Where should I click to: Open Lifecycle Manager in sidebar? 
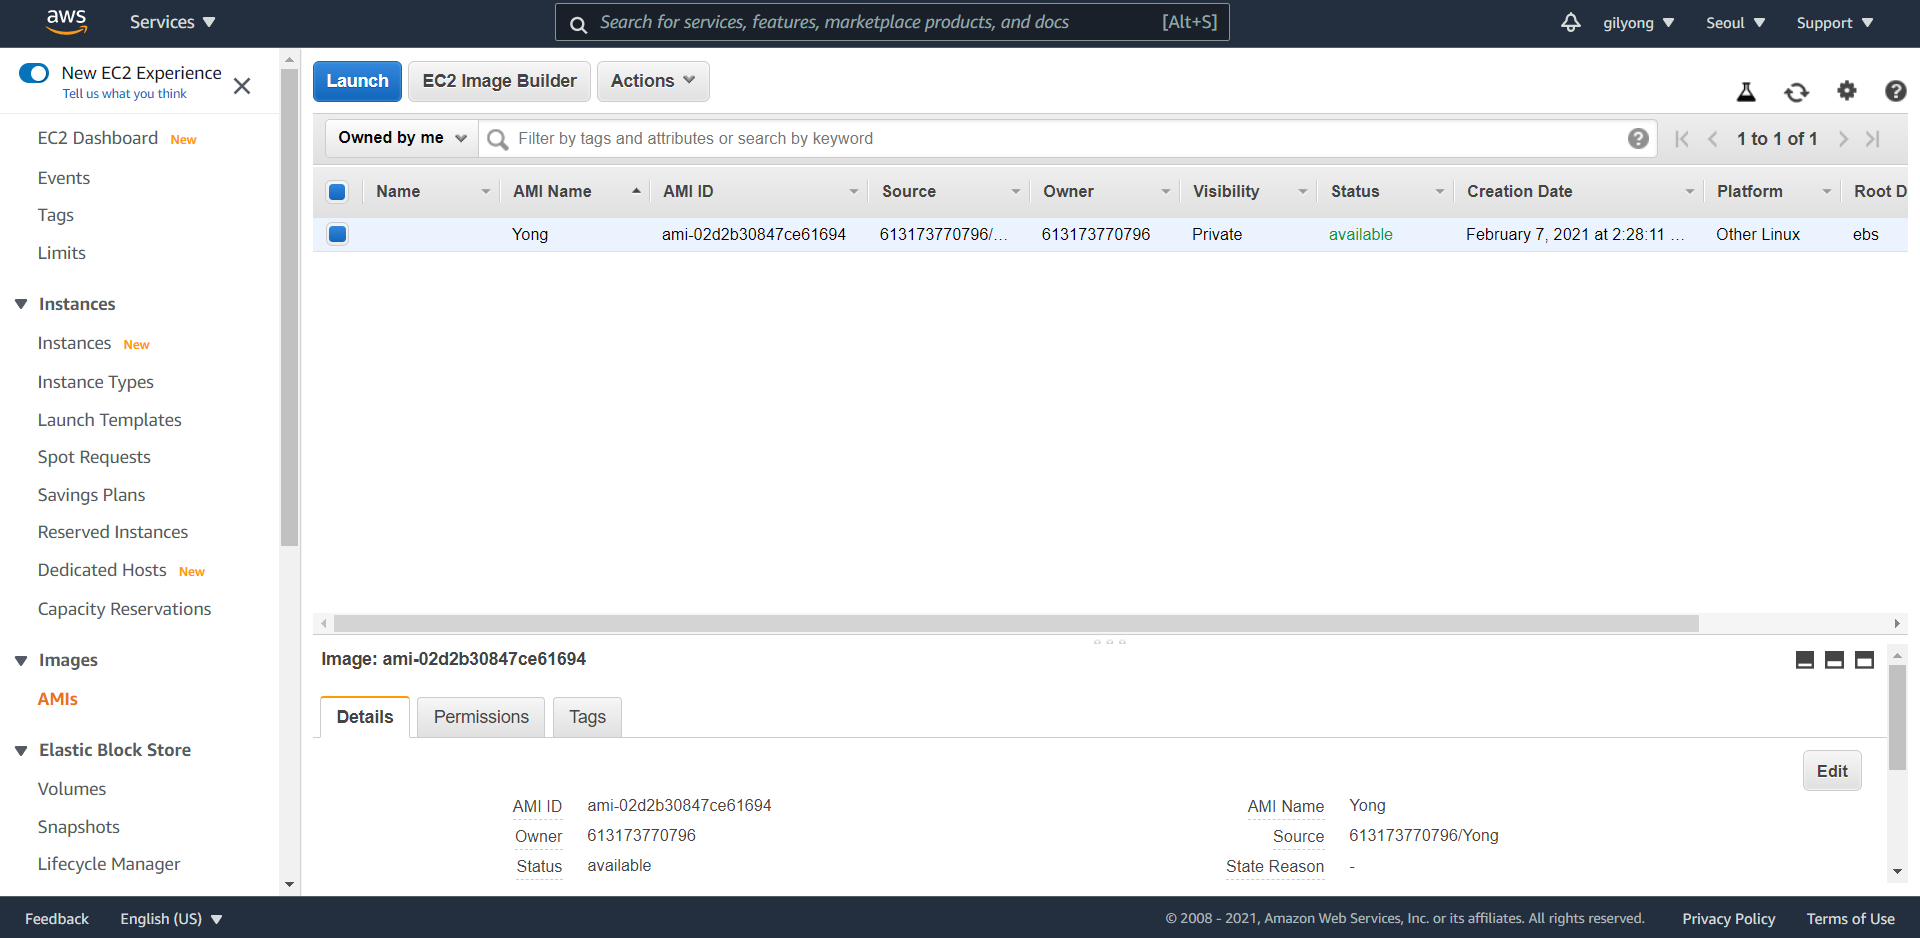(x=109, y=864)
